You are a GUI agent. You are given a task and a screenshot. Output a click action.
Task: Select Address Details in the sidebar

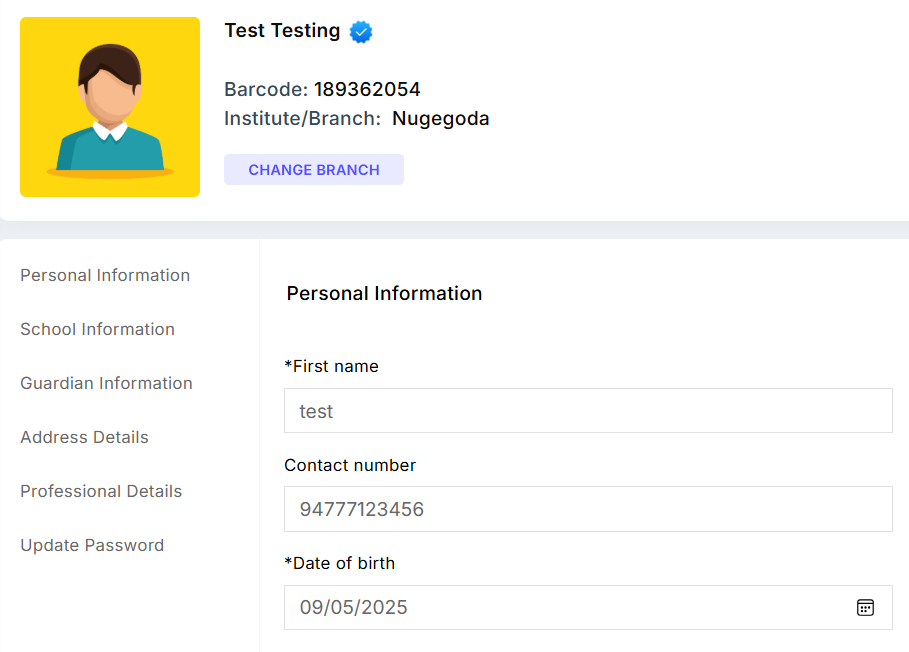coord(84,437)
